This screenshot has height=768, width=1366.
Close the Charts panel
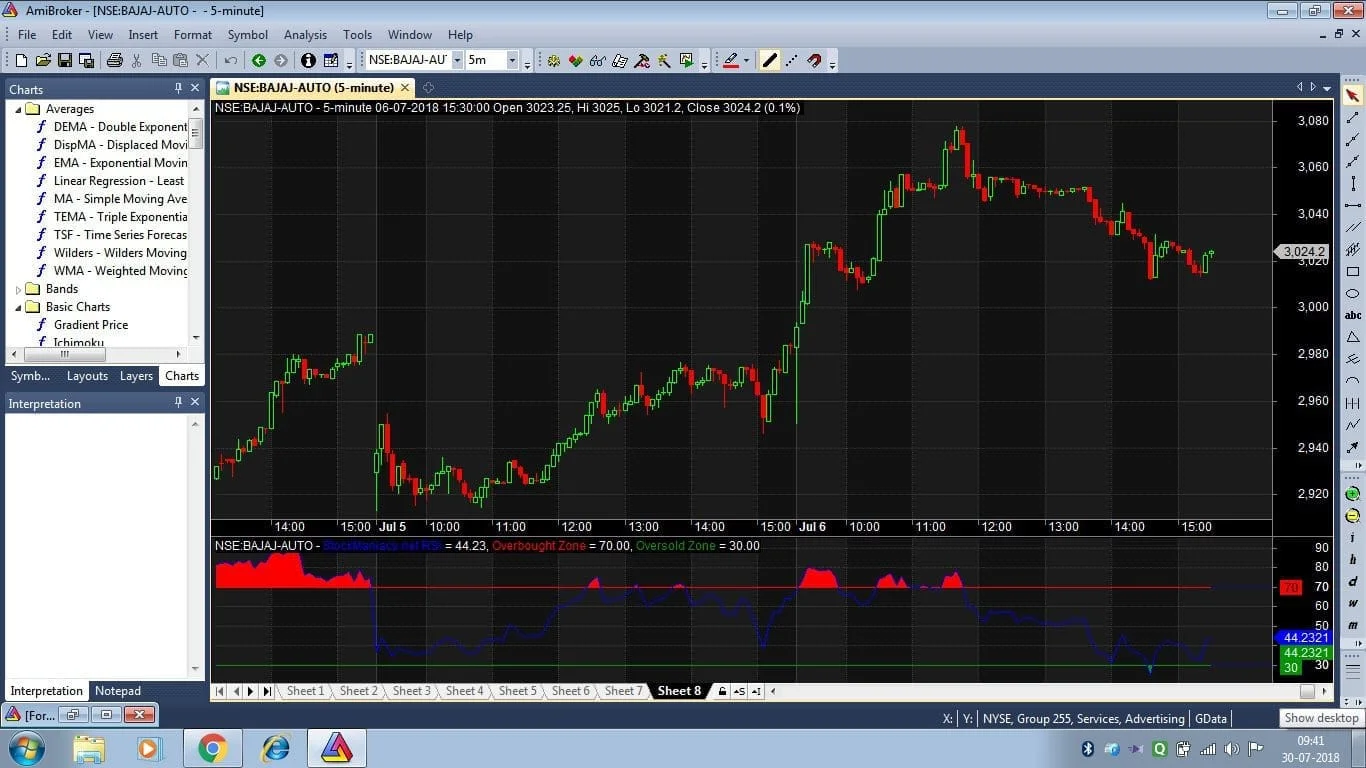coord(196,88)
